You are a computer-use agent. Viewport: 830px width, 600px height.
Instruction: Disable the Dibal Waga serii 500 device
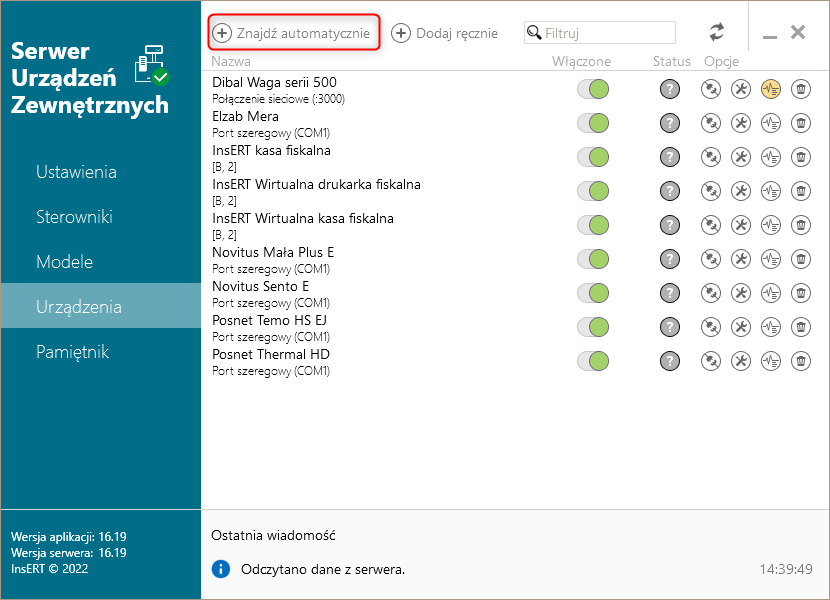click(x=593, y=89)
